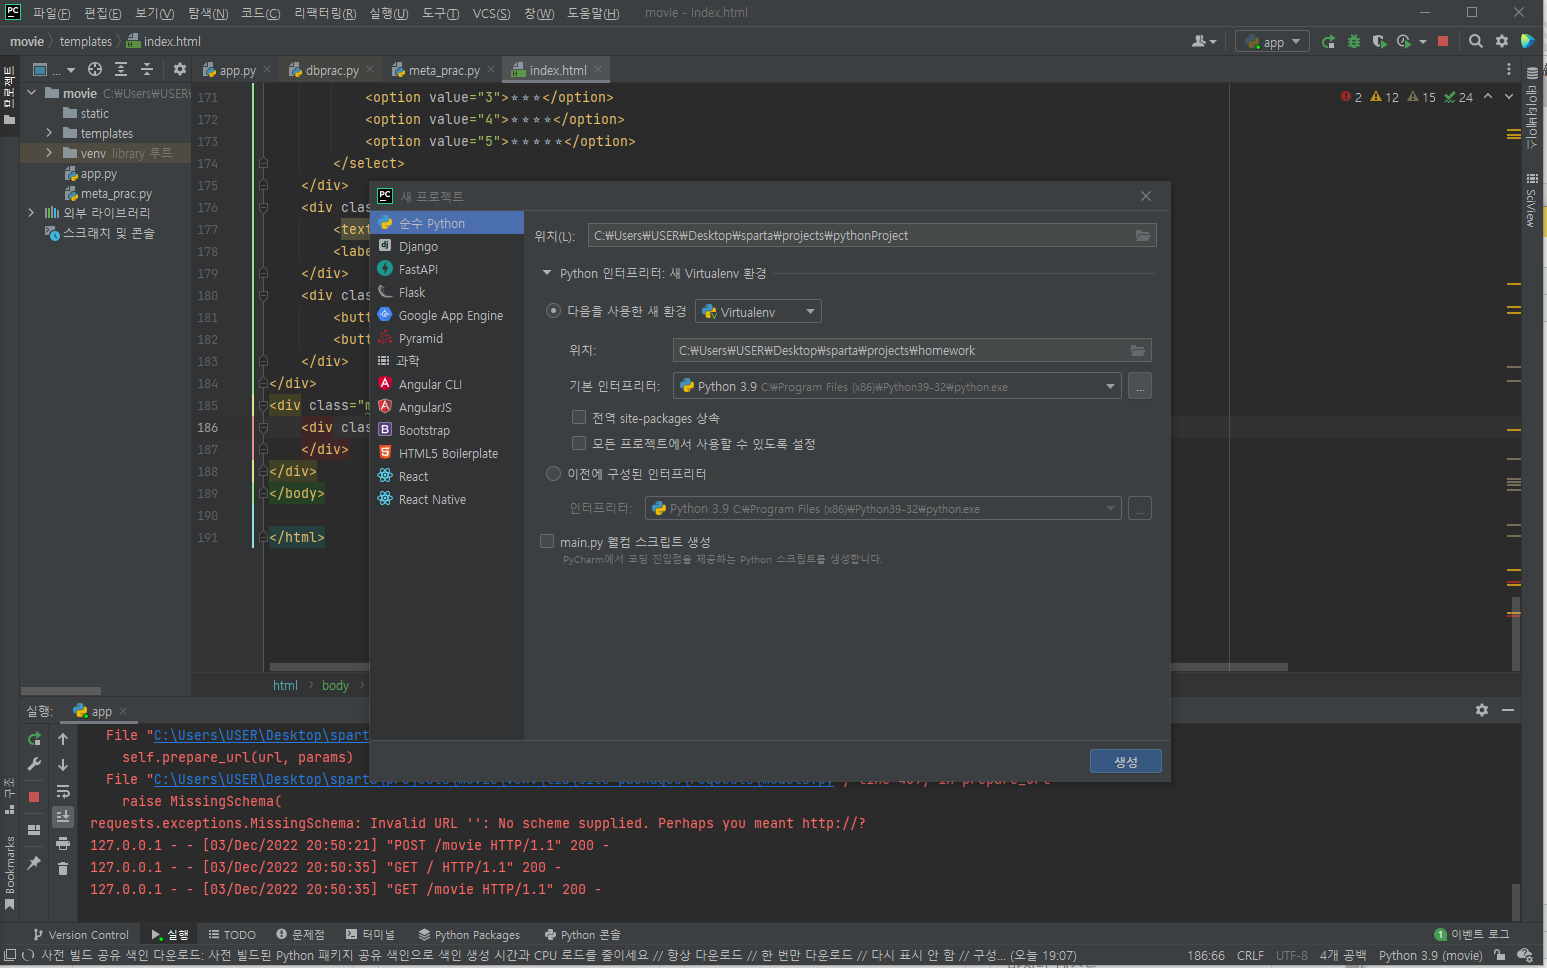
Task: Click the Project panel horizontal scrollbar
Action: (x=61, y=691)
